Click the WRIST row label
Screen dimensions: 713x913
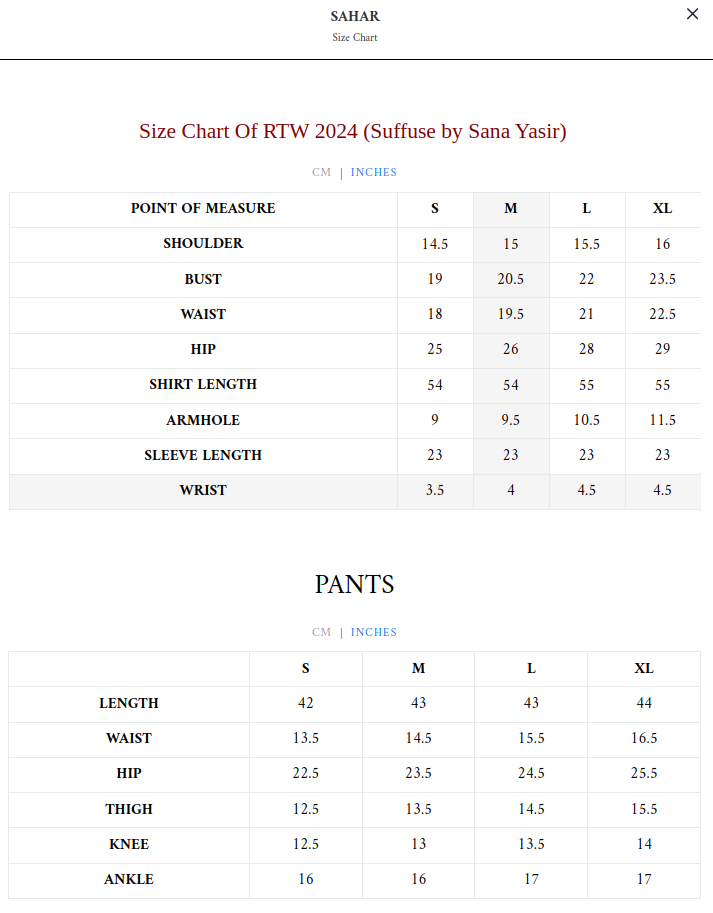click(x=203, y=490)
